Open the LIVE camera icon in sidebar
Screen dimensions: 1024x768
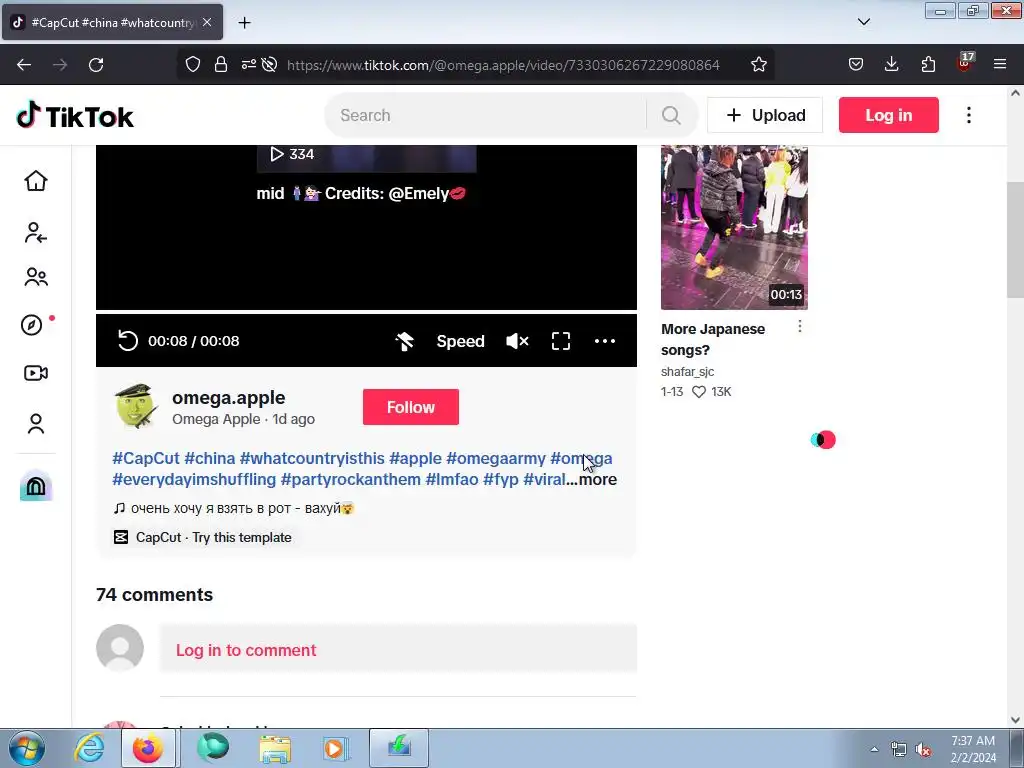pos(36,373)
